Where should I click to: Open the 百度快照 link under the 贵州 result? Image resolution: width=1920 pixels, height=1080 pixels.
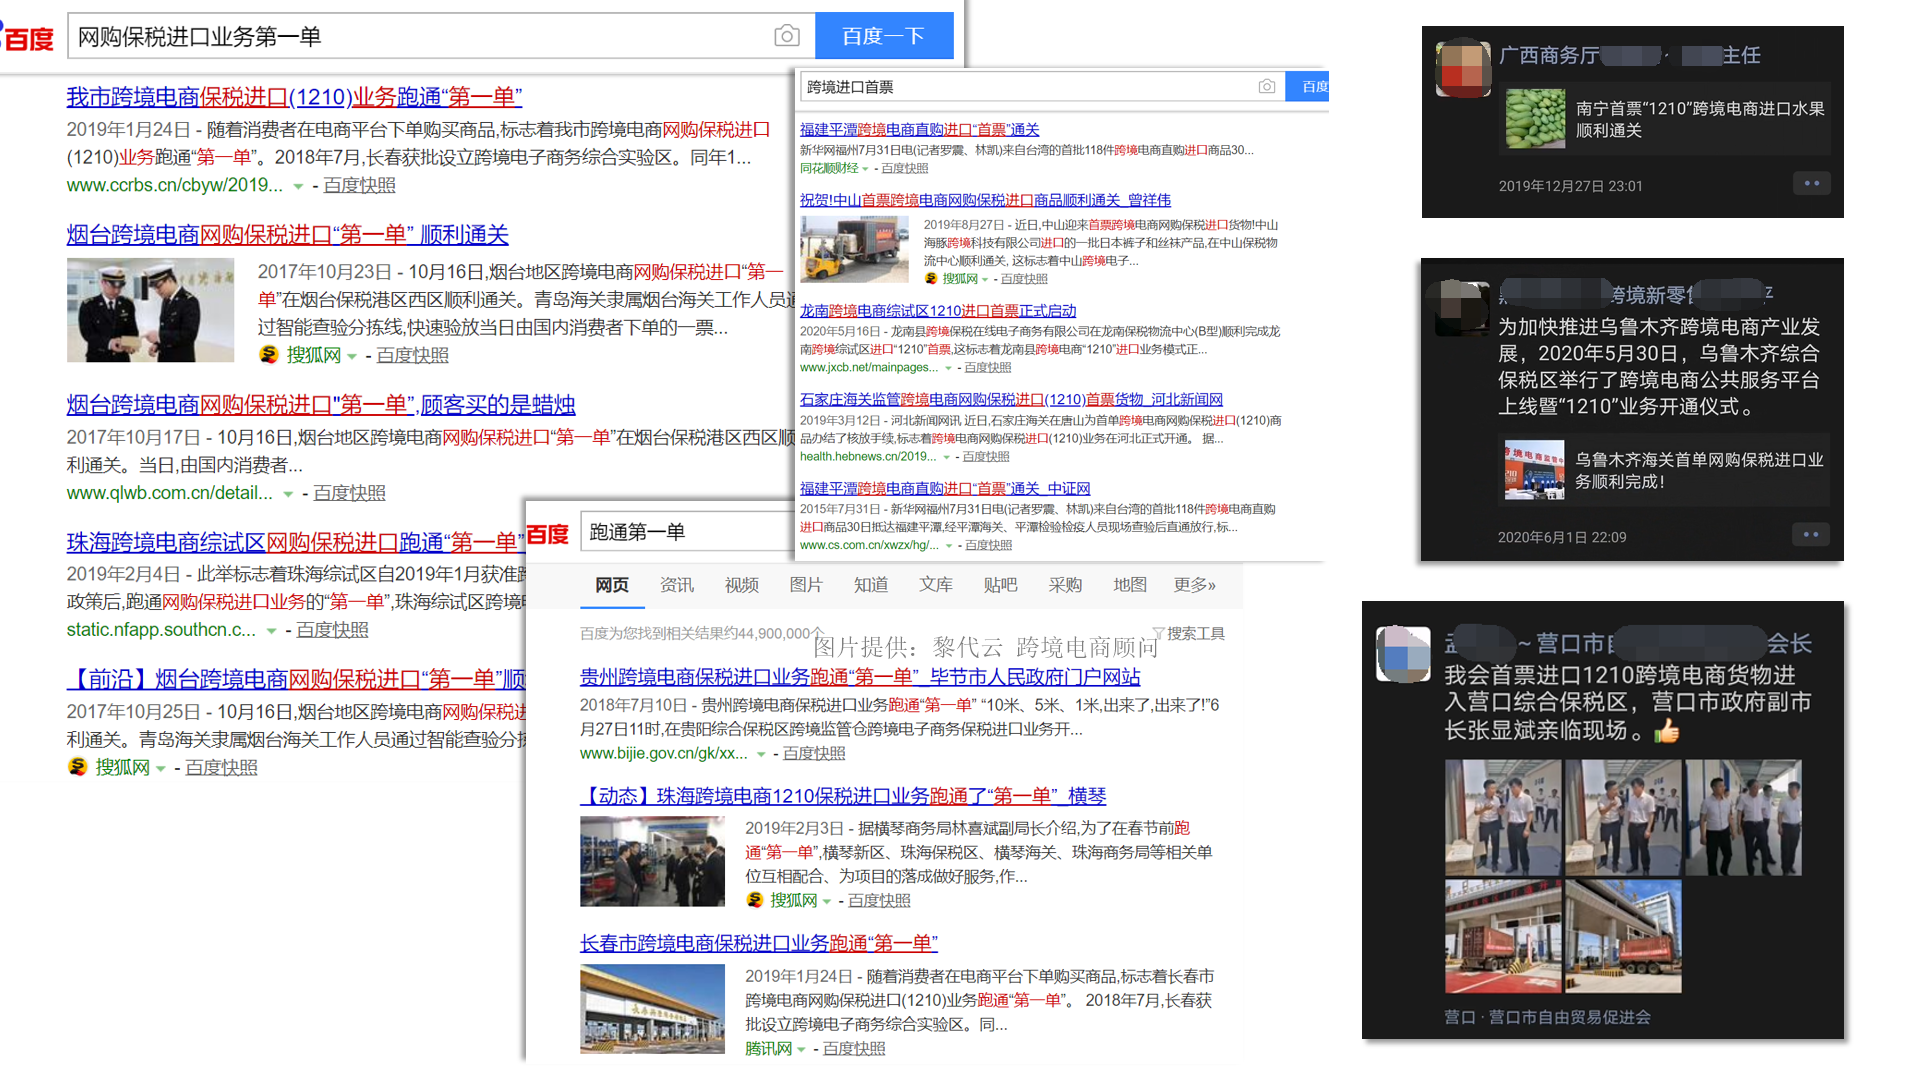click(815, 753)
